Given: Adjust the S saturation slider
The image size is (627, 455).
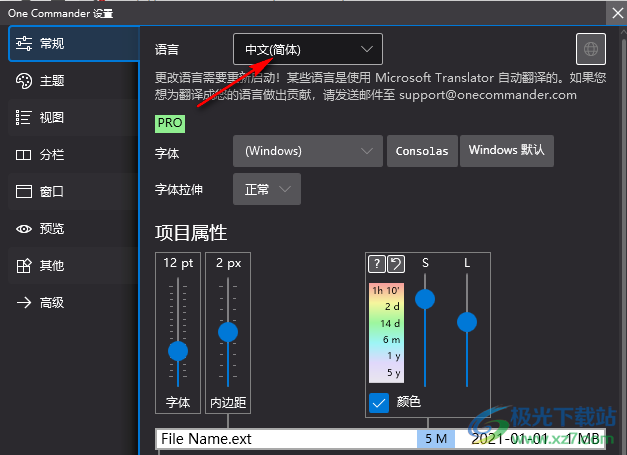Looking at the screenshot, I should pos(425,299).
